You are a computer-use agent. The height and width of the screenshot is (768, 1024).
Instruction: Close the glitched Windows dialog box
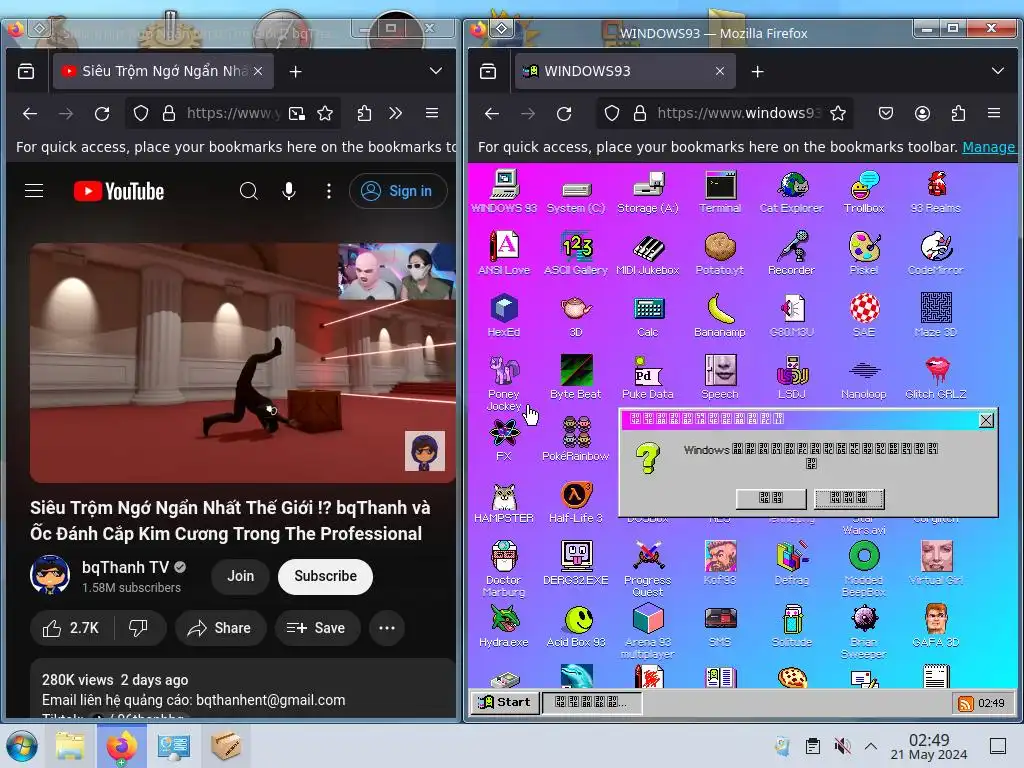[986, 420]
